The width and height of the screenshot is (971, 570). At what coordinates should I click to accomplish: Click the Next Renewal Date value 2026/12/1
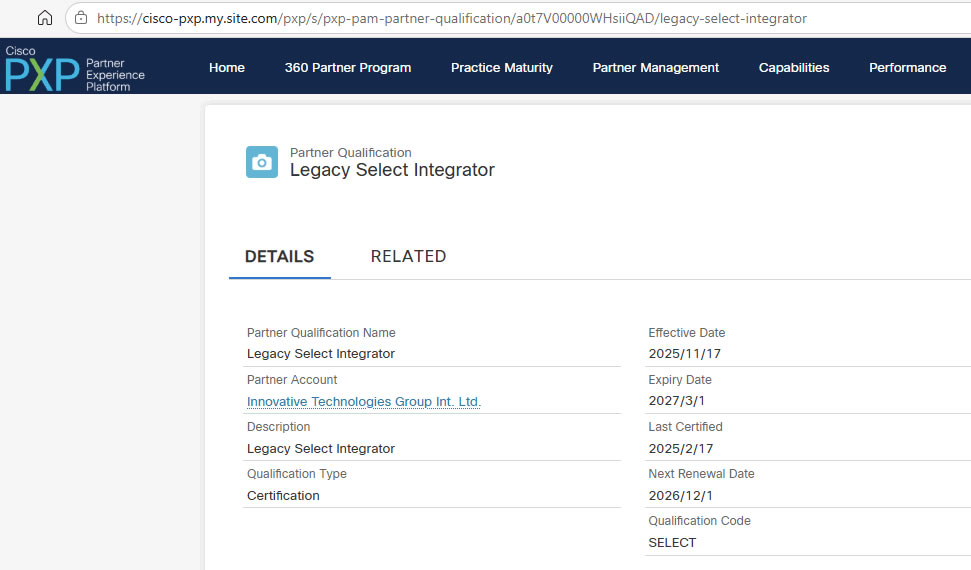680,495
